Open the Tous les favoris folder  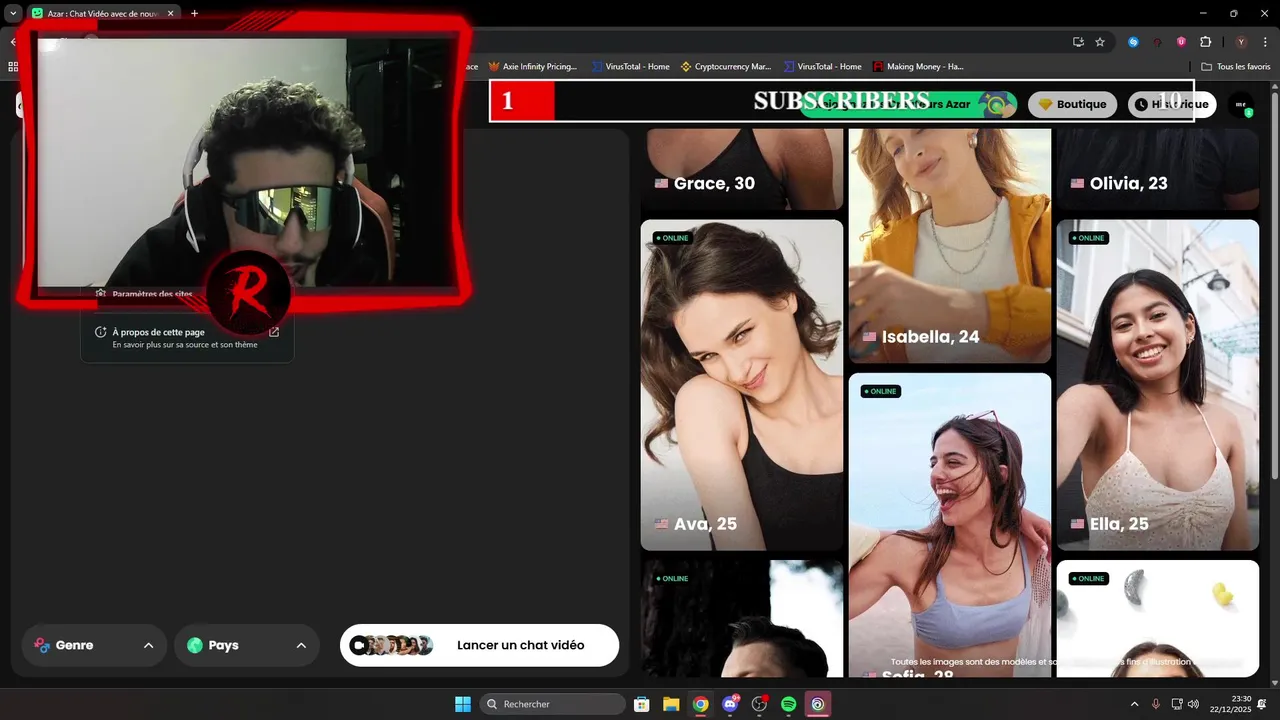pyautogui.click(x=1235, y=66)
